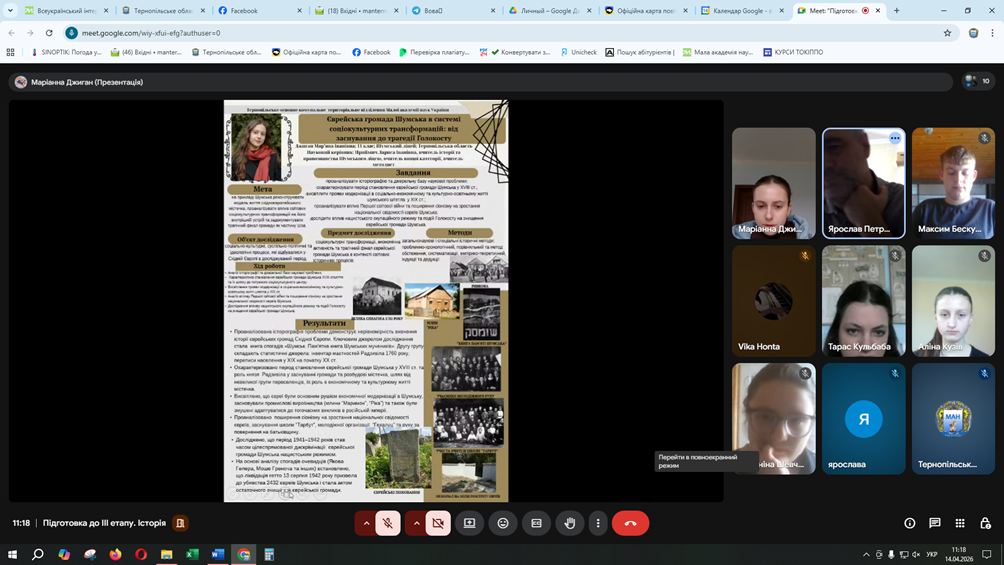Raise hand in the meeting
This screenshot has height=565, width=1004.
pyautogui.click(x=569, y=523)
